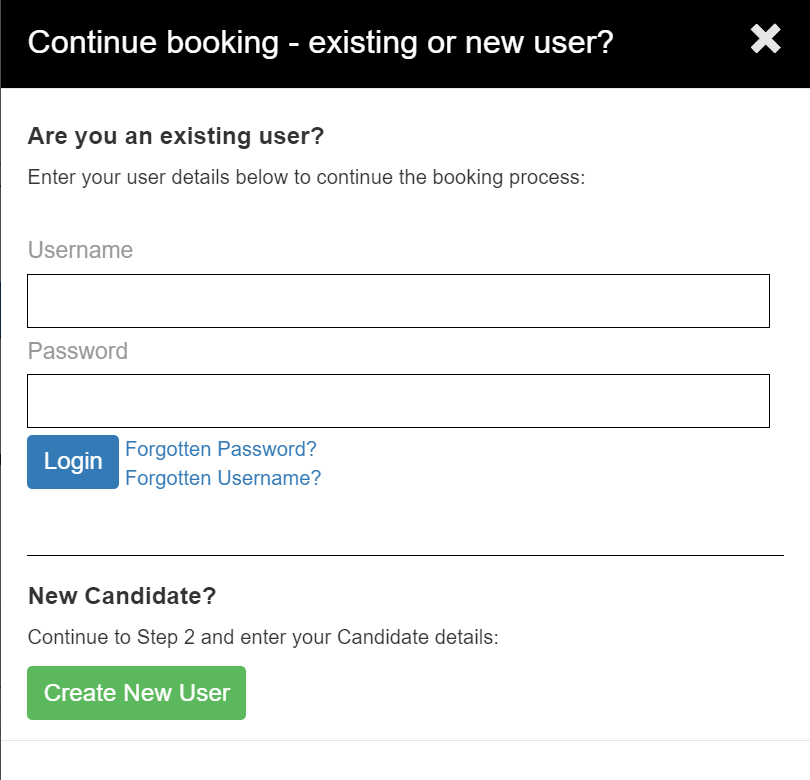Open the Forgotten Password? link
810x780 pixels.
pyautogui.click(x=221, y=449)
